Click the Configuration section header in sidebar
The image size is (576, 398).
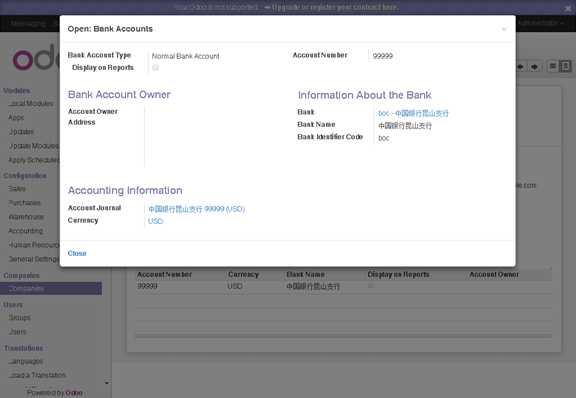25,175
